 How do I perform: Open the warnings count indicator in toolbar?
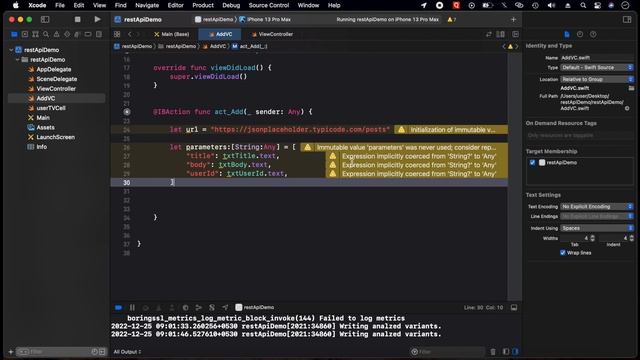[452, 19]
